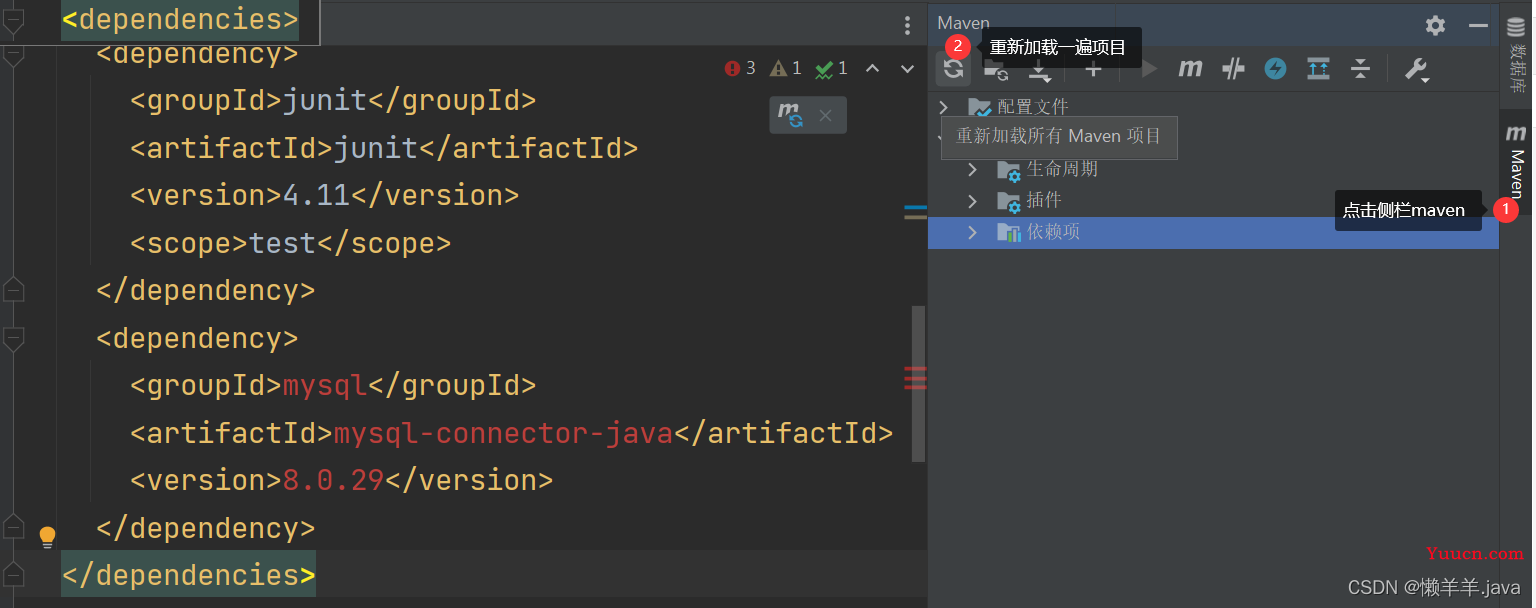Generate sources and update folders icon
Screen dimensions: 1536x608
point(996,68)
